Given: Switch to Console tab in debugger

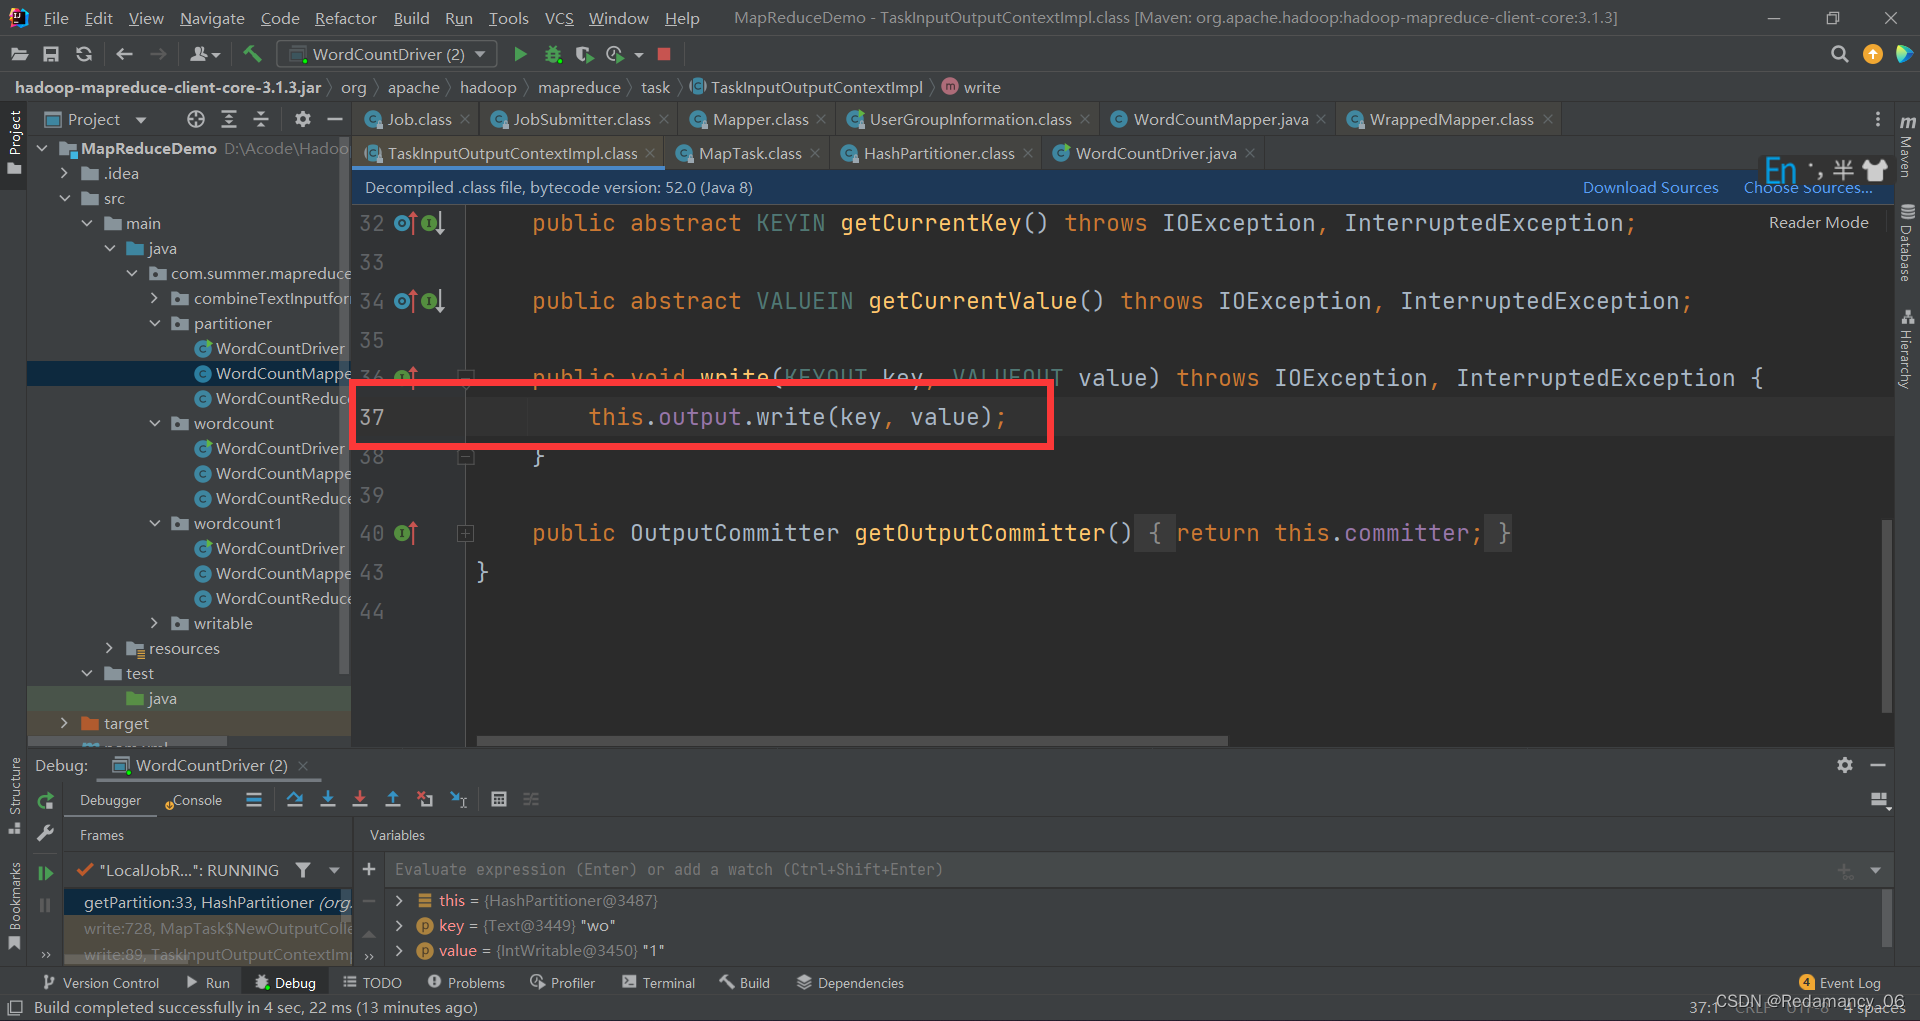Looking at the screenshot, I should [x=196, y=800].
